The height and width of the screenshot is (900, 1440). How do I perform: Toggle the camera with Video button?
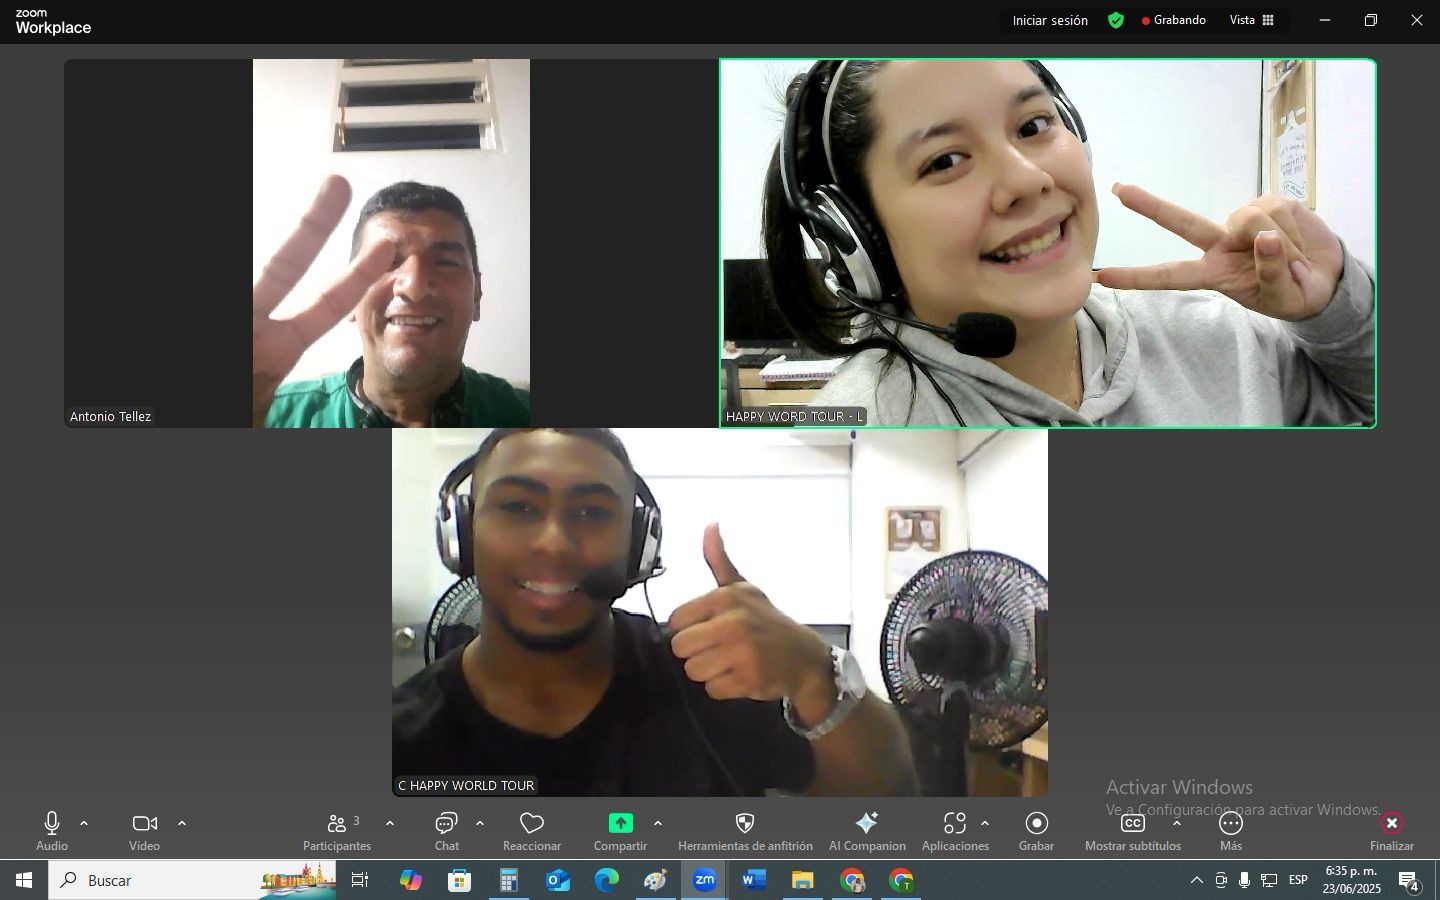click(144, 823)
